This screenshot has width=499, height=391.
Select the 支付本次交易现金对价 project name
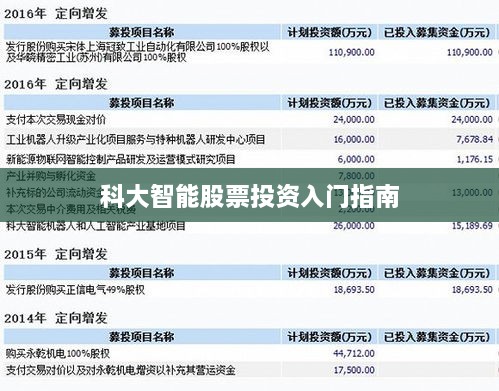click(x=56, y=120)
